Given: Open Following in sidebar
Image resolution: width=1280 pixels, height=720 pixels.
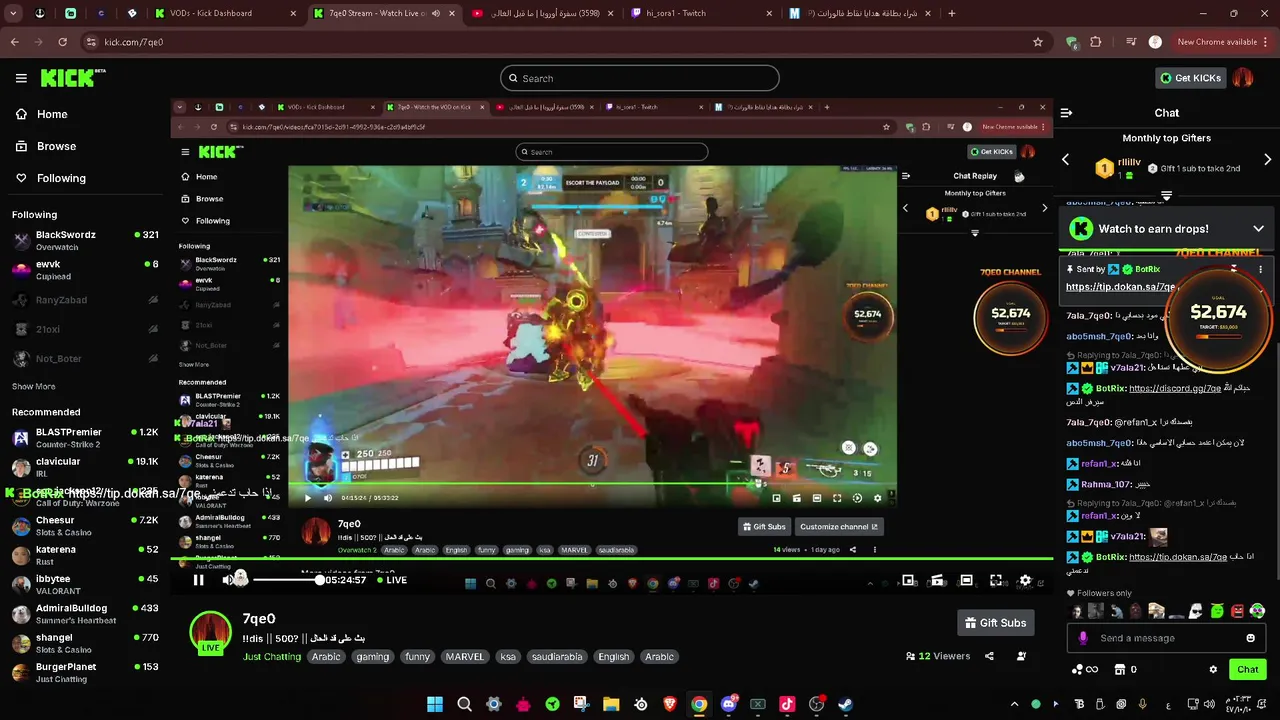Looking at the screenshot, I should pos(50,178).
